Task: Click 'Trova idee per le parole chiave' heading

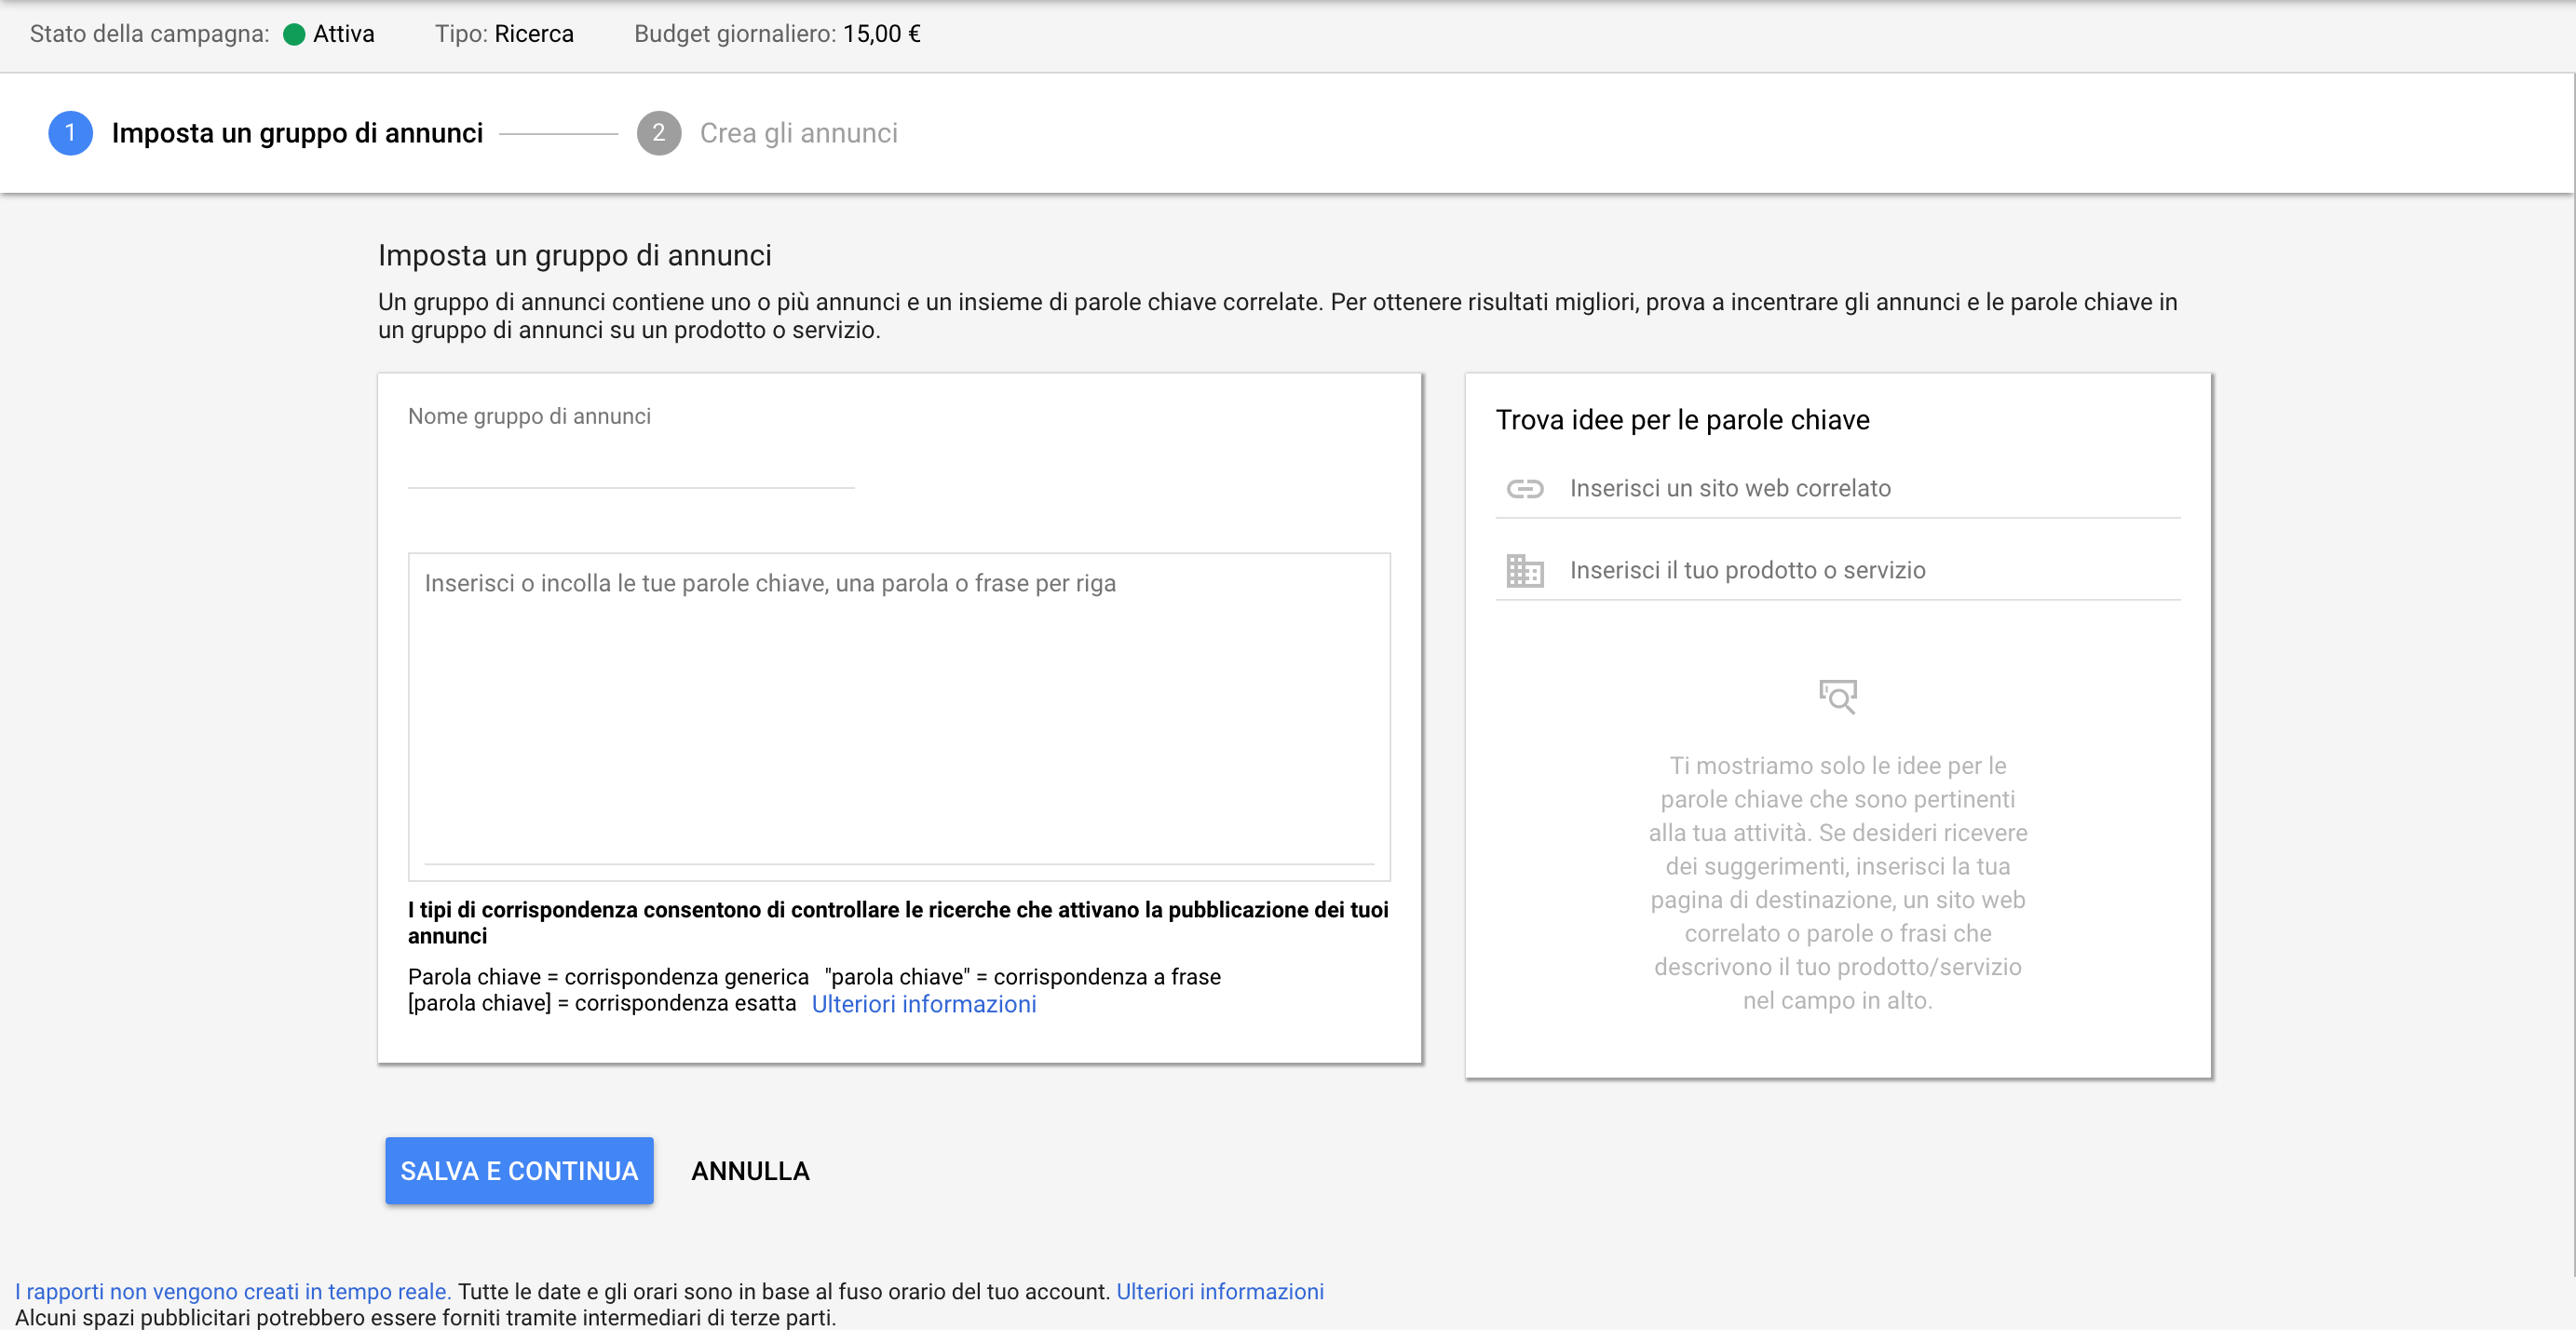Action: coord(1682,420)
